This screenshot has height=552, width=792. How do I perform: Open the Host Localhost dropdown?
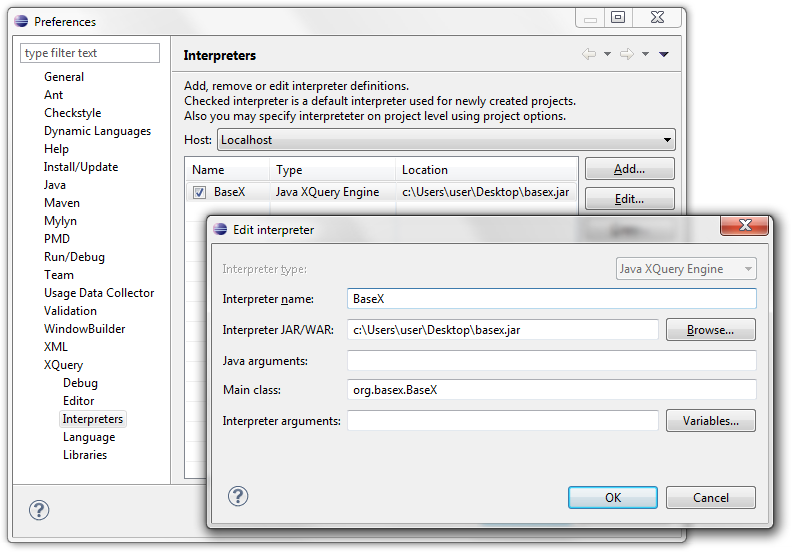point(446,139)
